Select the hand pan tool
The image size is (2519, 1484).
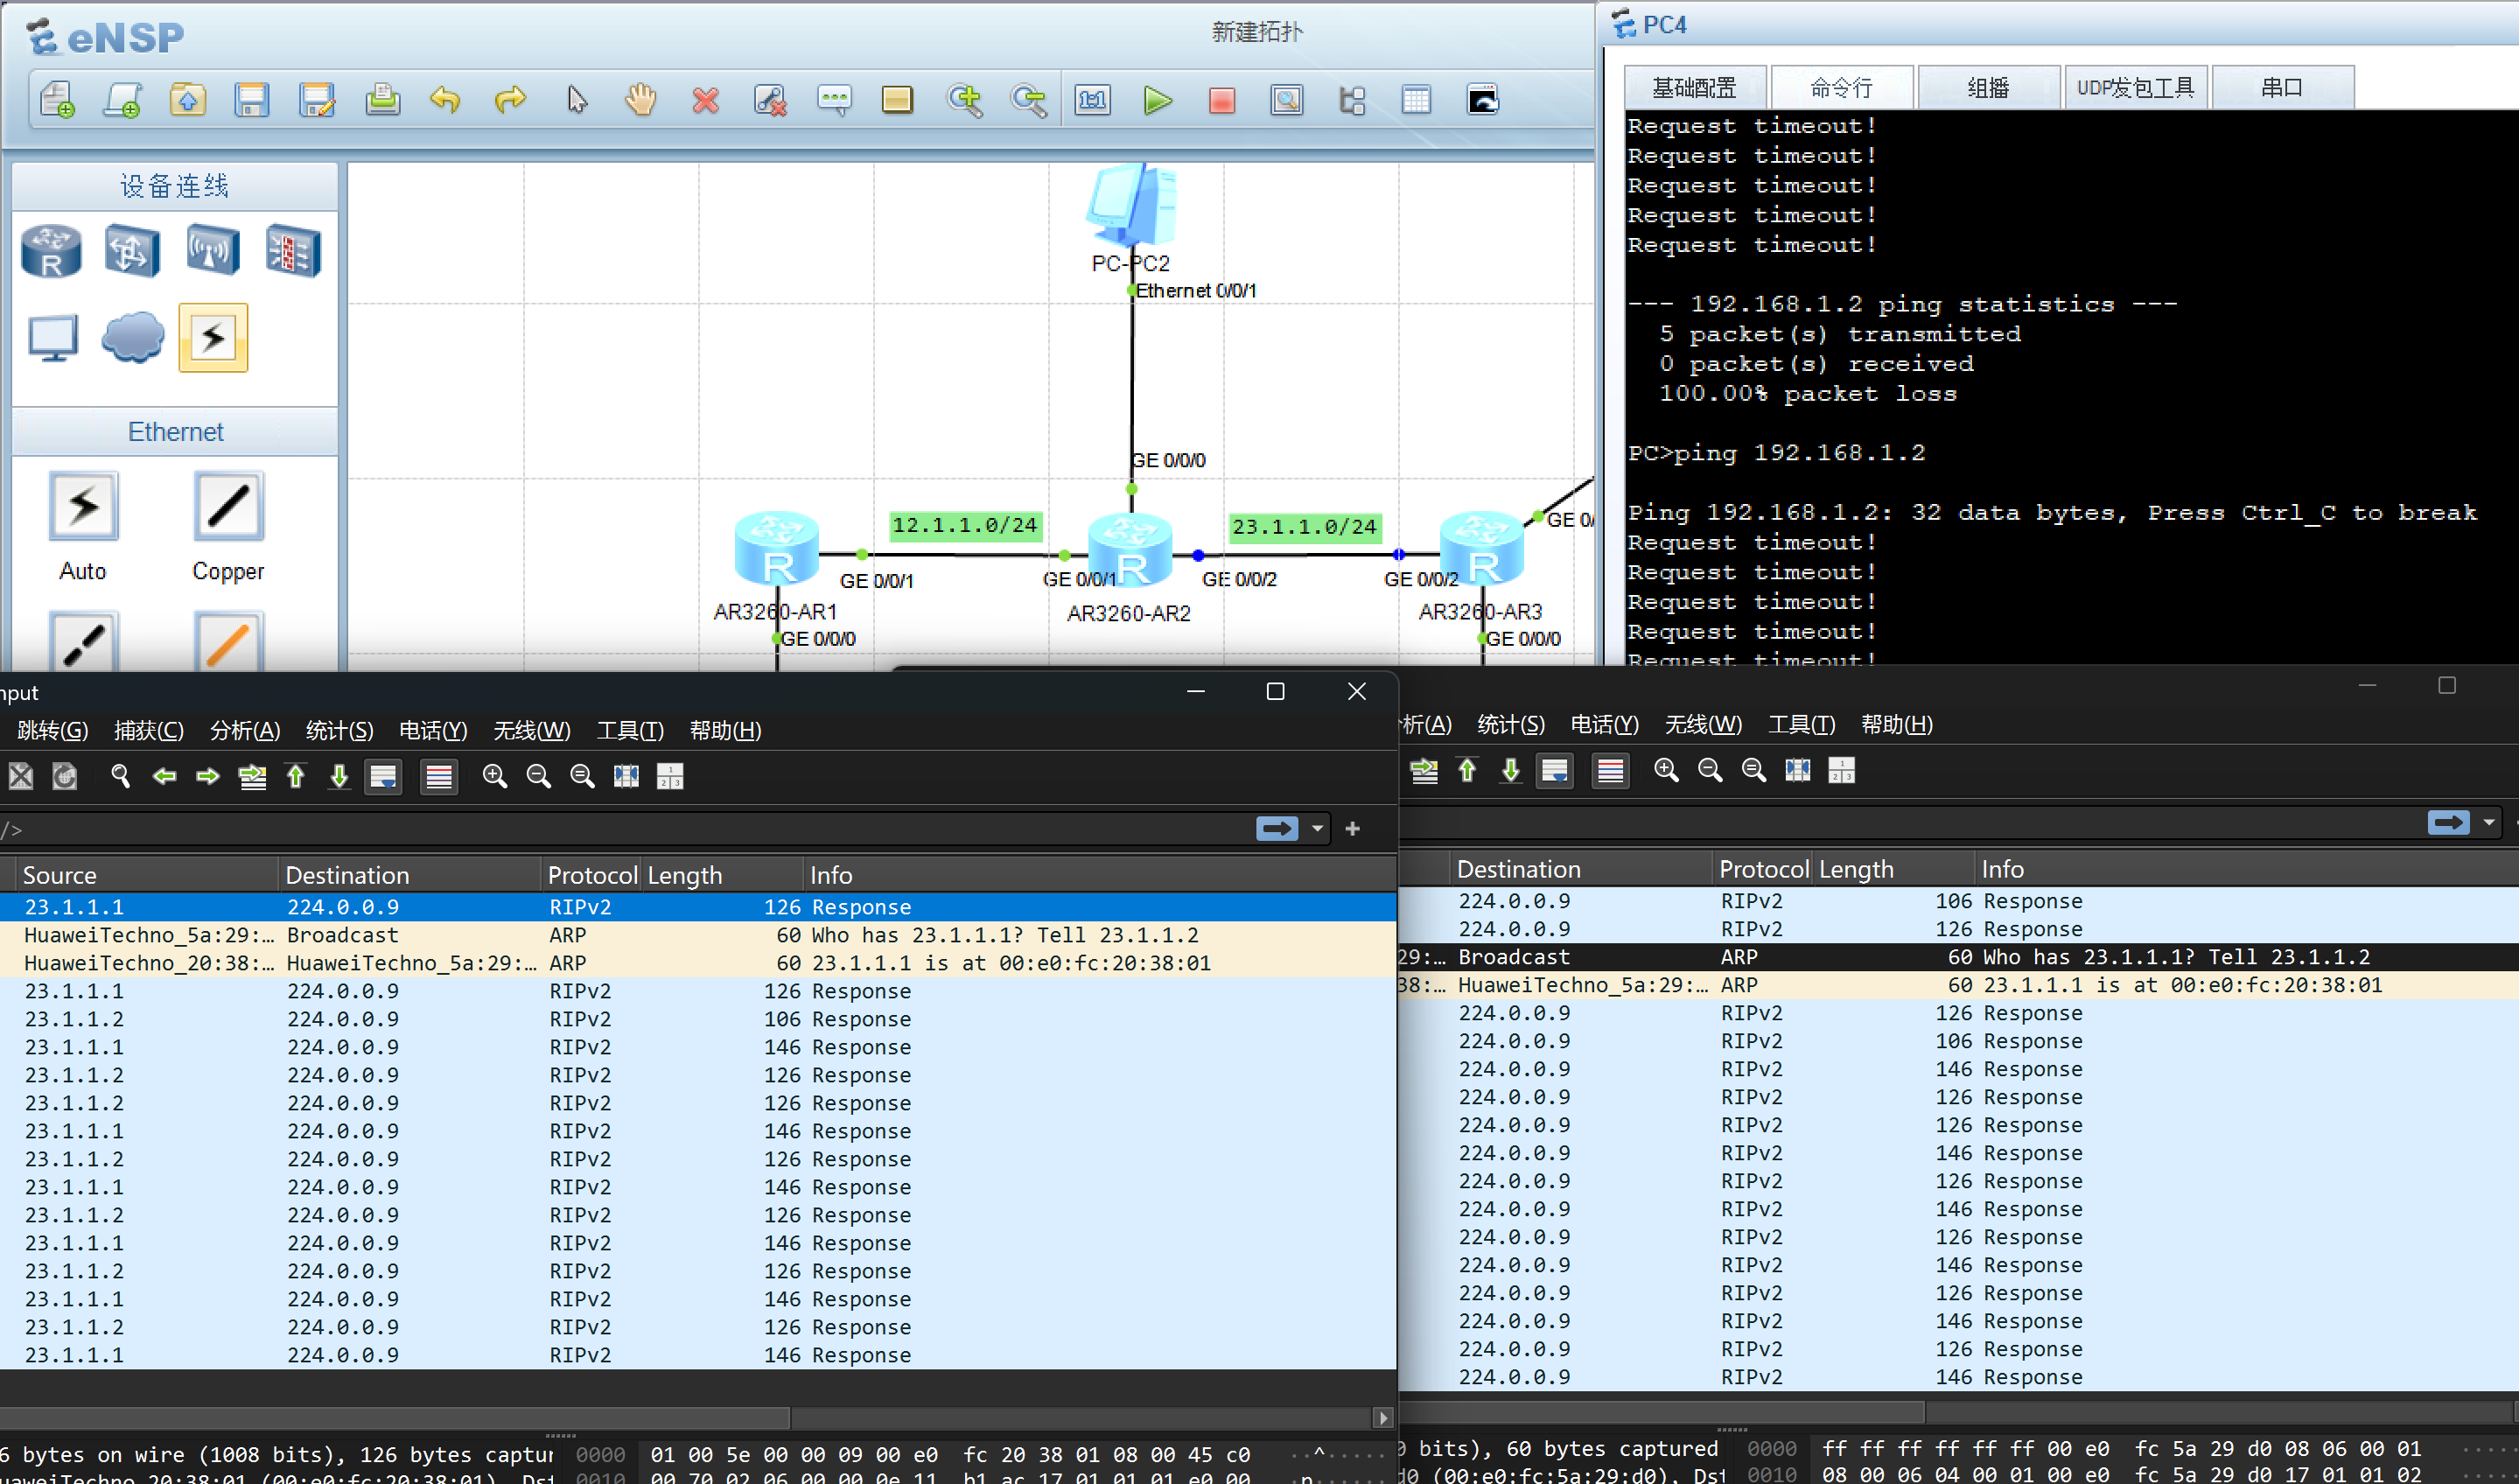(640, 100)
